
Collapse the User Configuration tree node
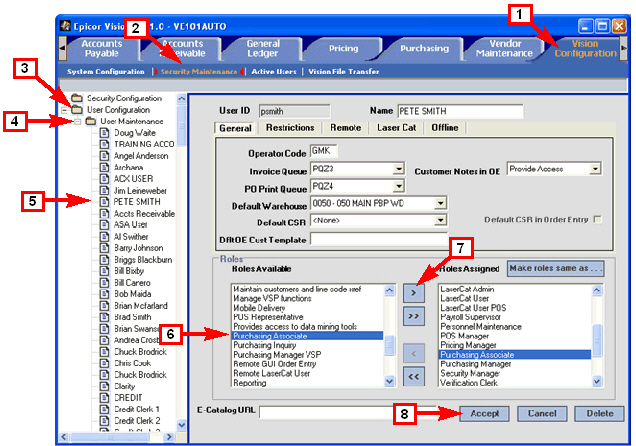coord(64,110)
